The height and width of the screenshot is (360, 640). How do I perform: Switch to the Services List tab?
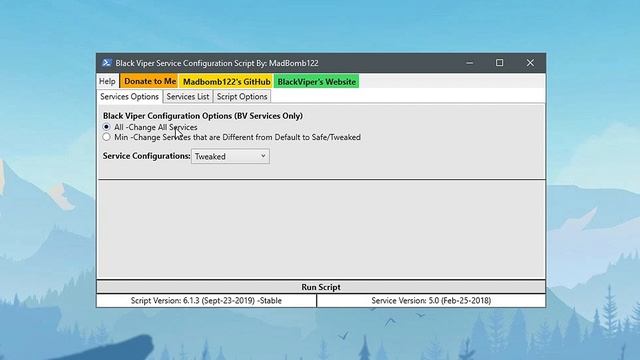[x=188, y=97]
